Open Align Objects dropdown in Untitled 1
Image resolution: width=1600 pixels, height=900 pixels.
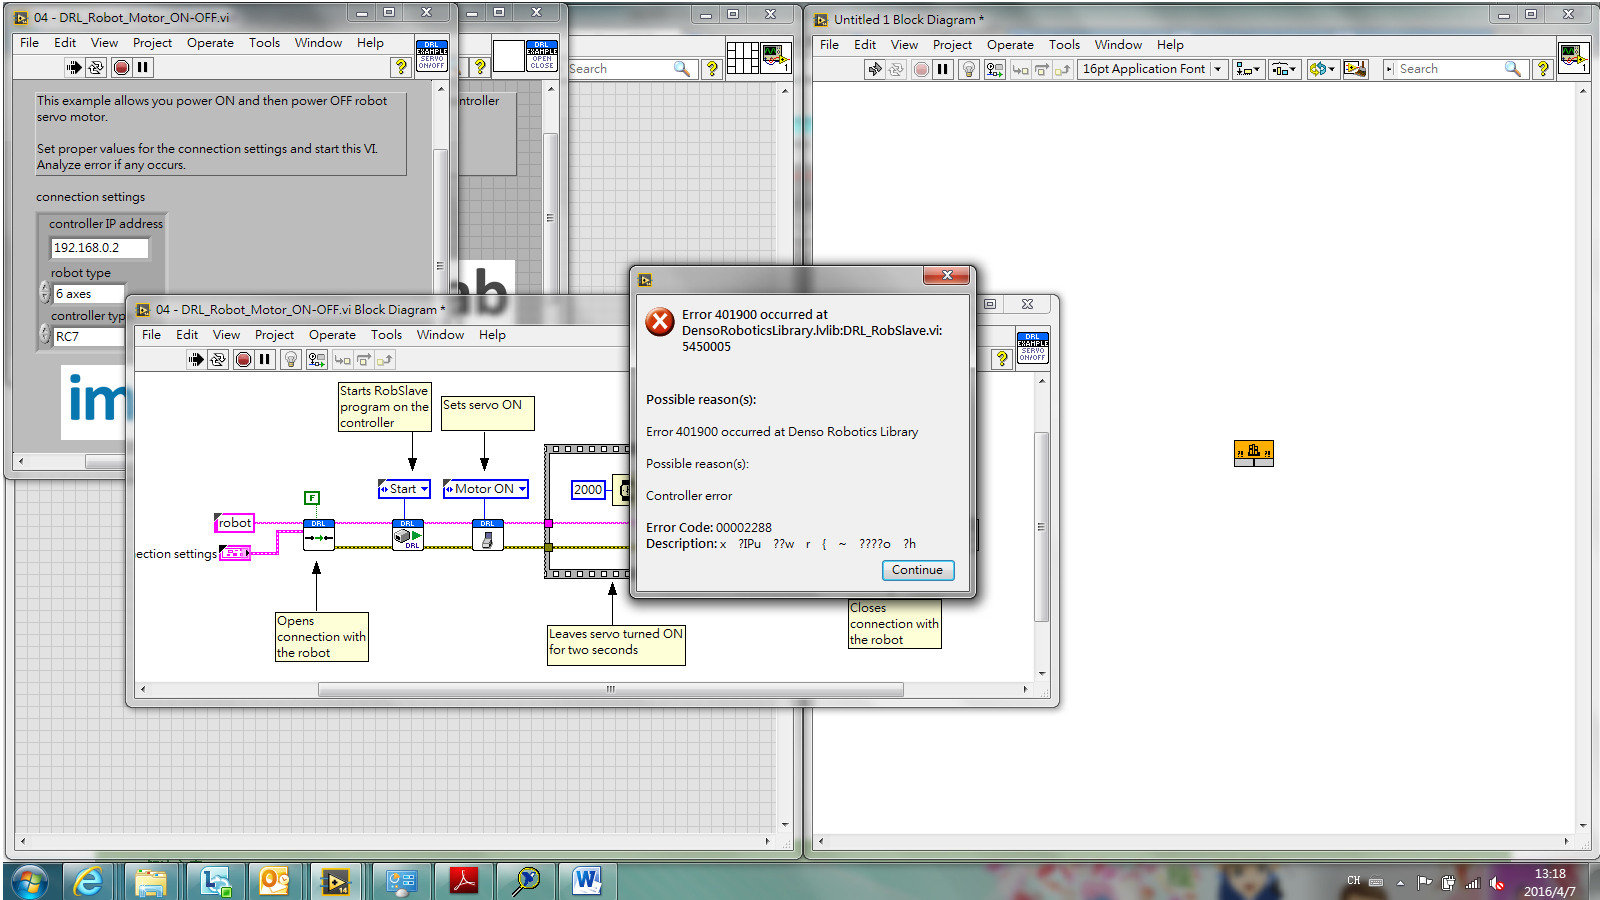1248,69
